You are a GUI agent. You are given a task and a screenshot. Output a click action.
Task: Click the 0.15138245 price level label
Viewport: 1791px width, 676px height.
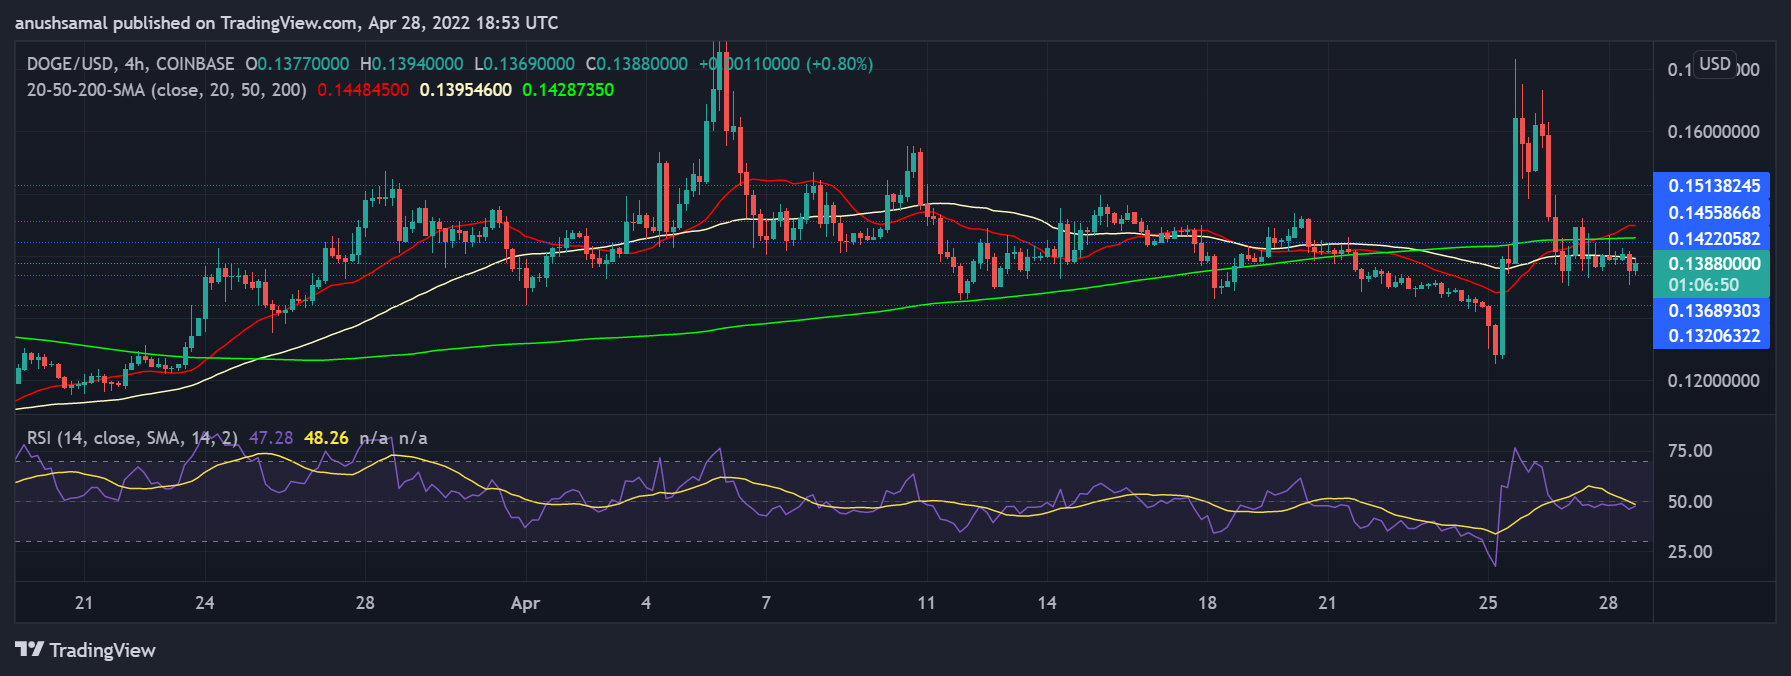click(1713, 186)
